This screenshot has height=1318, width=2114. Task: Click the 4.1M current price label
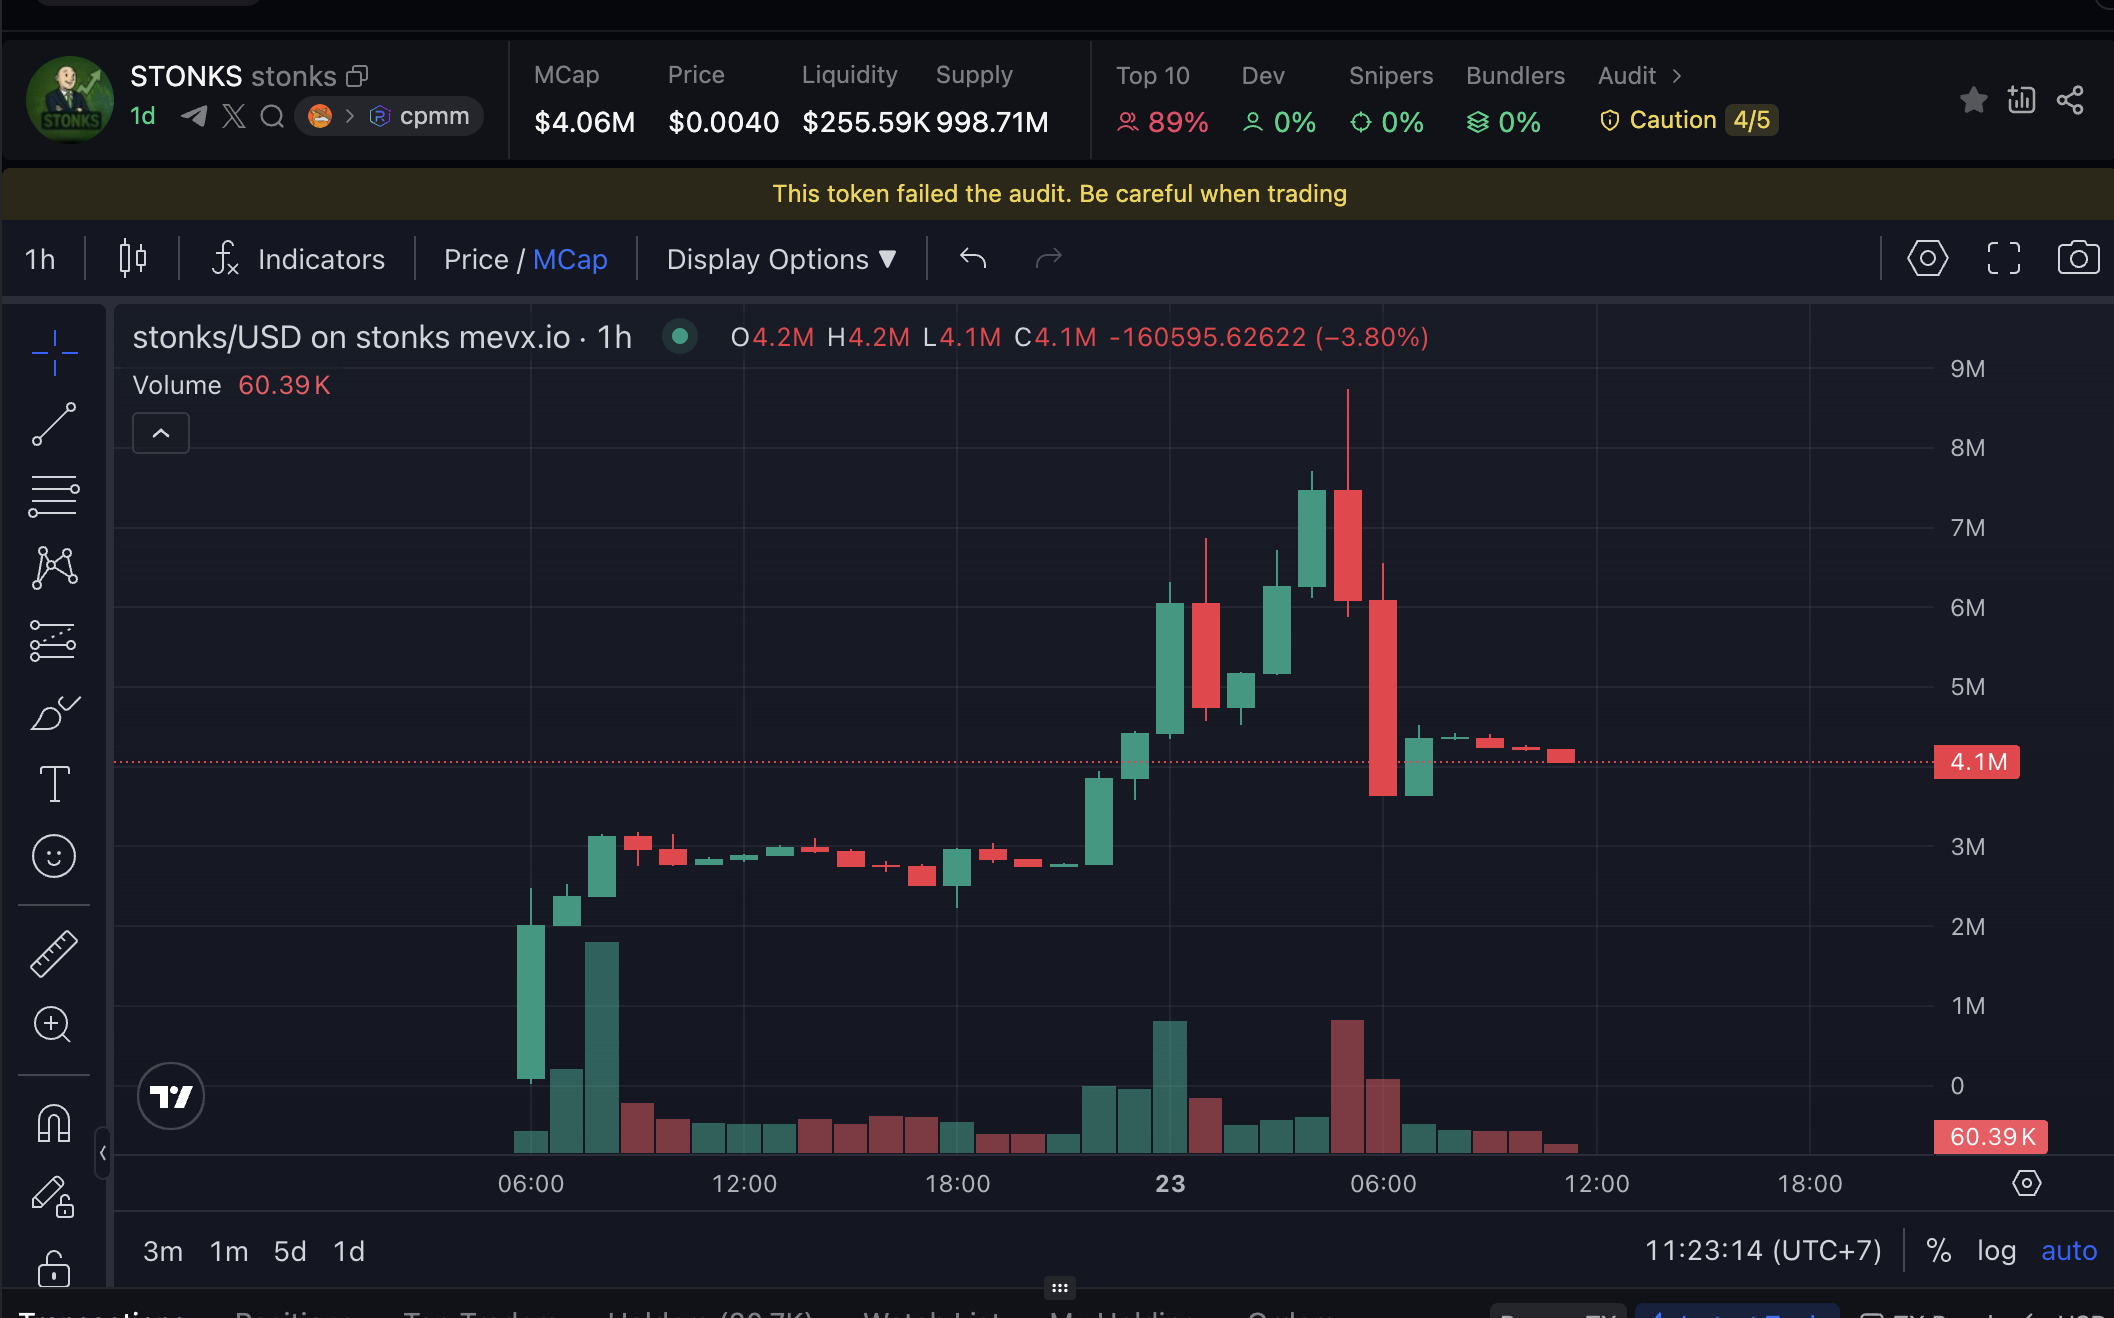click(x=1977, y=762)
